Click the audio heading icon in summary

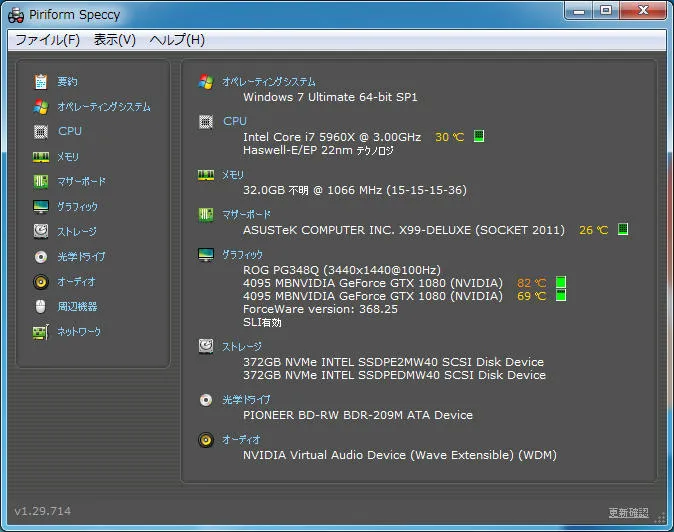206,440
